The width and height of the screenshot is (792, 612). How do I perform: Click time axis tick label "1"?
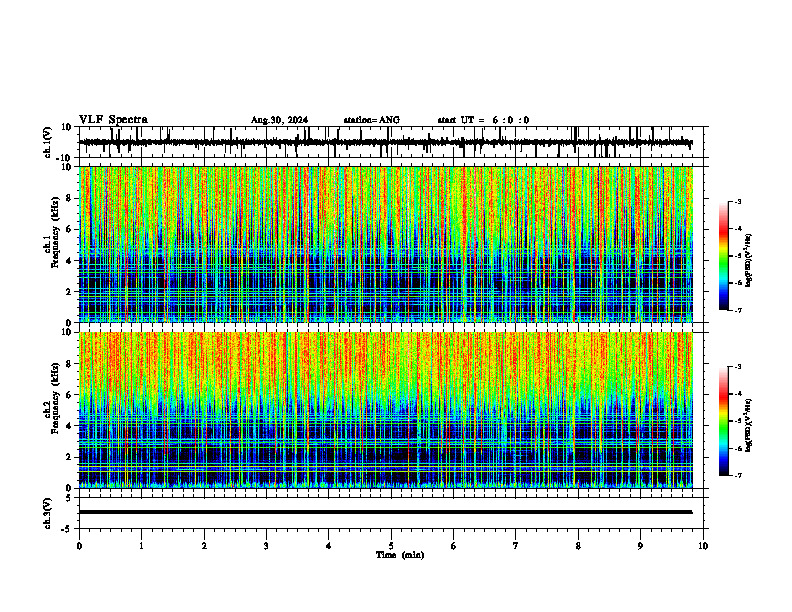coord(141,546)
